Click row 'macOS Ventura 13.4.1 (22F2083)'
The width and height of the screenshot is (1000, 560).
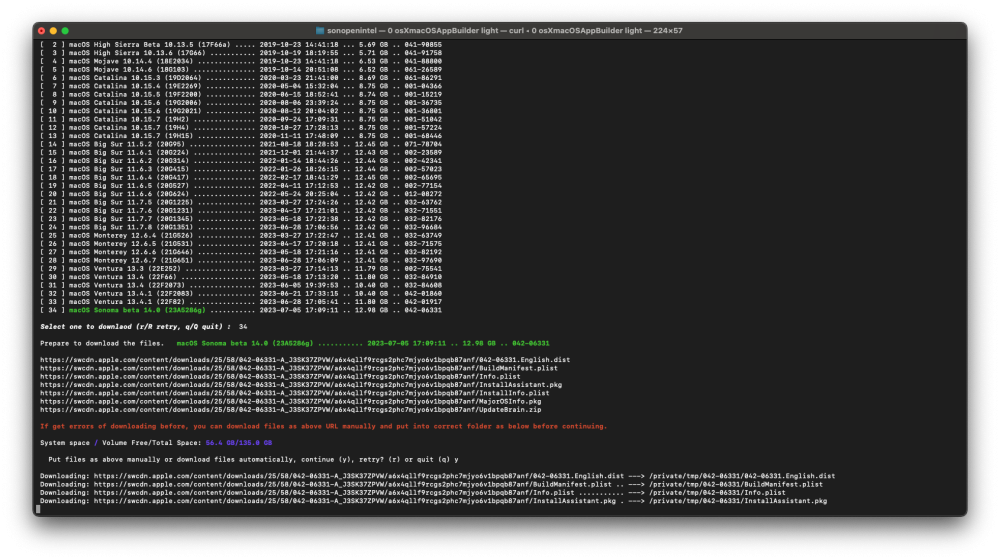pos(241,293)
